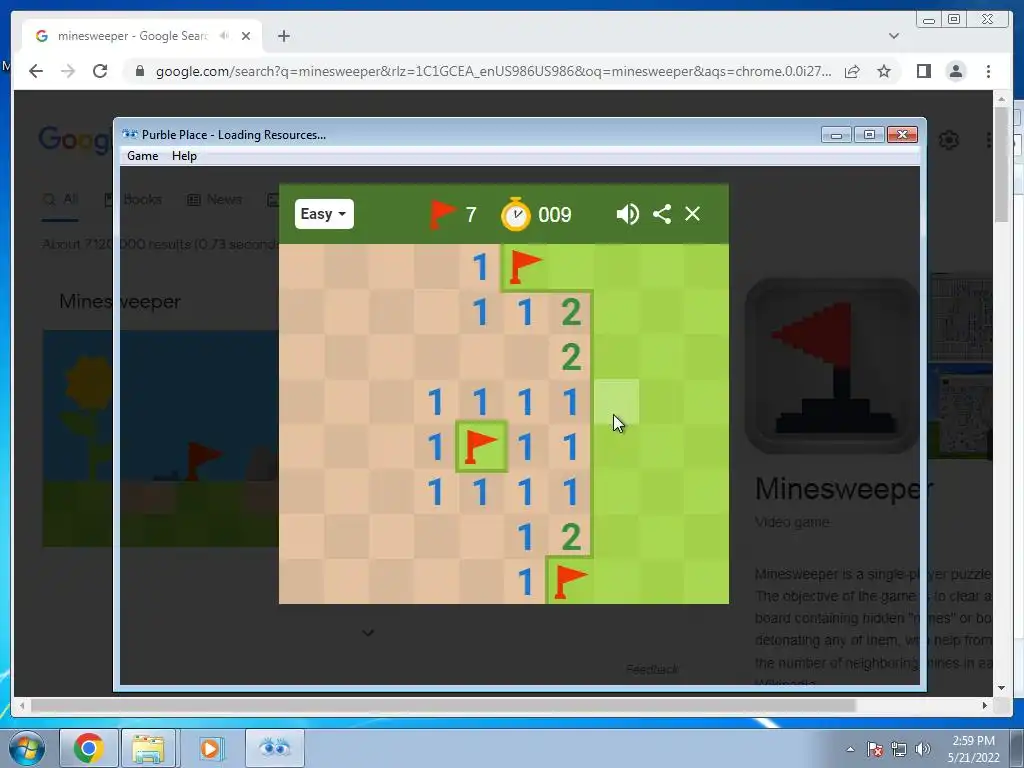
Task: Expand the tab search chevron
Action: click(894, 36)
